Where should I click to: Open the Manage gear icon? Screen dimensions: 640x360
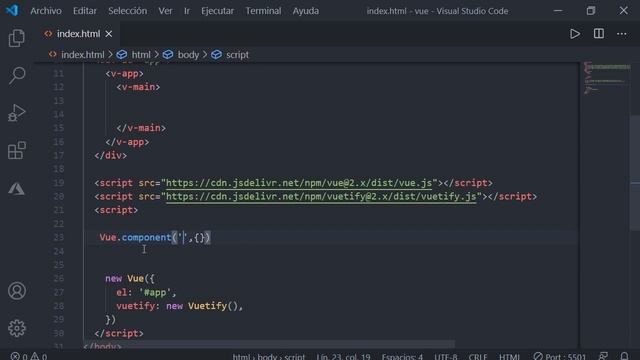[x=17, y=328]
